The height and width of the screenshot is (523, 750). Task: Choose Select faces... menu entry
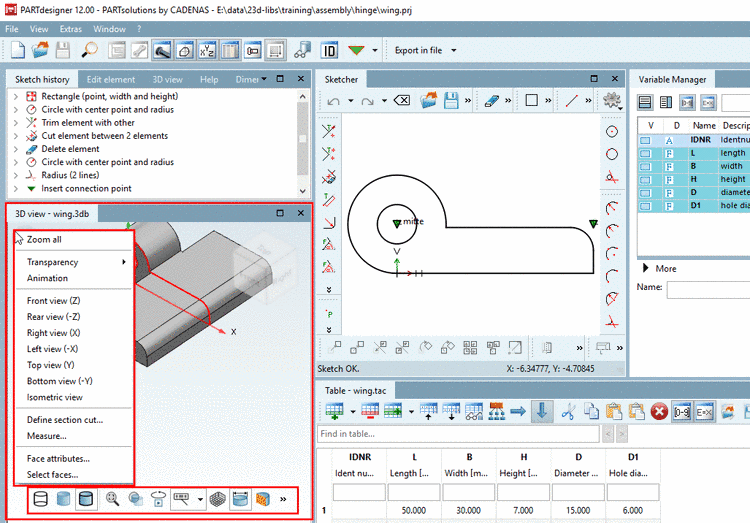[74, 475]
